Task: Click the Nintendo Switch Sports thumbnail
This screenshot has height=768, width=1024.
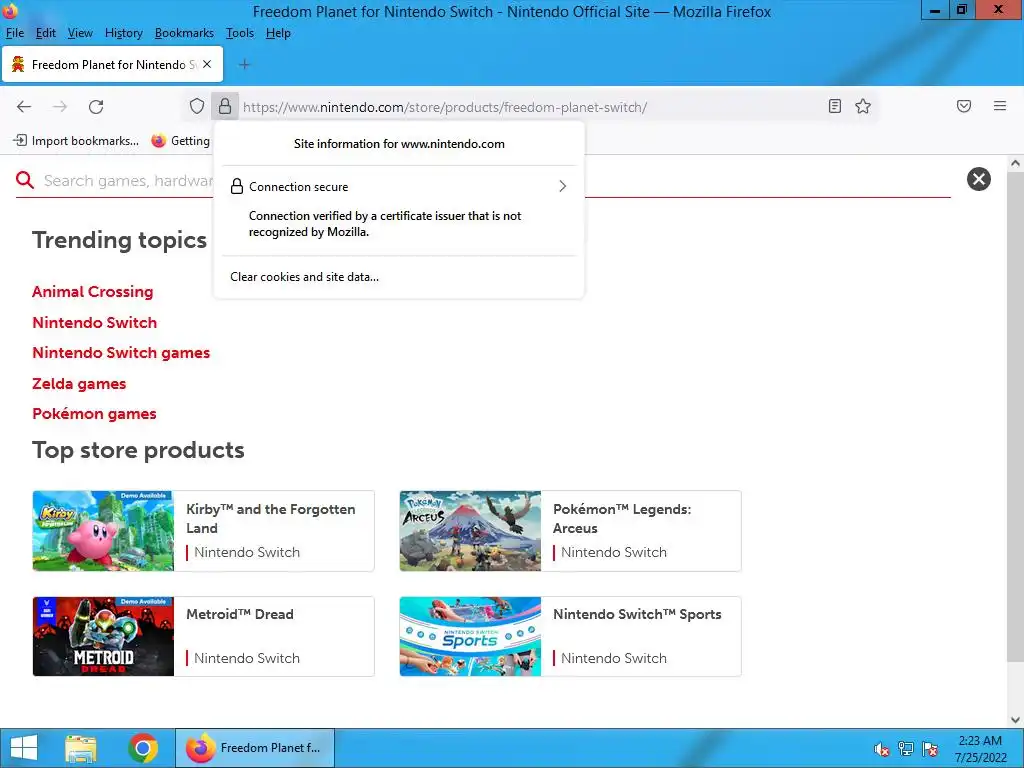Action: click(470, 636)
